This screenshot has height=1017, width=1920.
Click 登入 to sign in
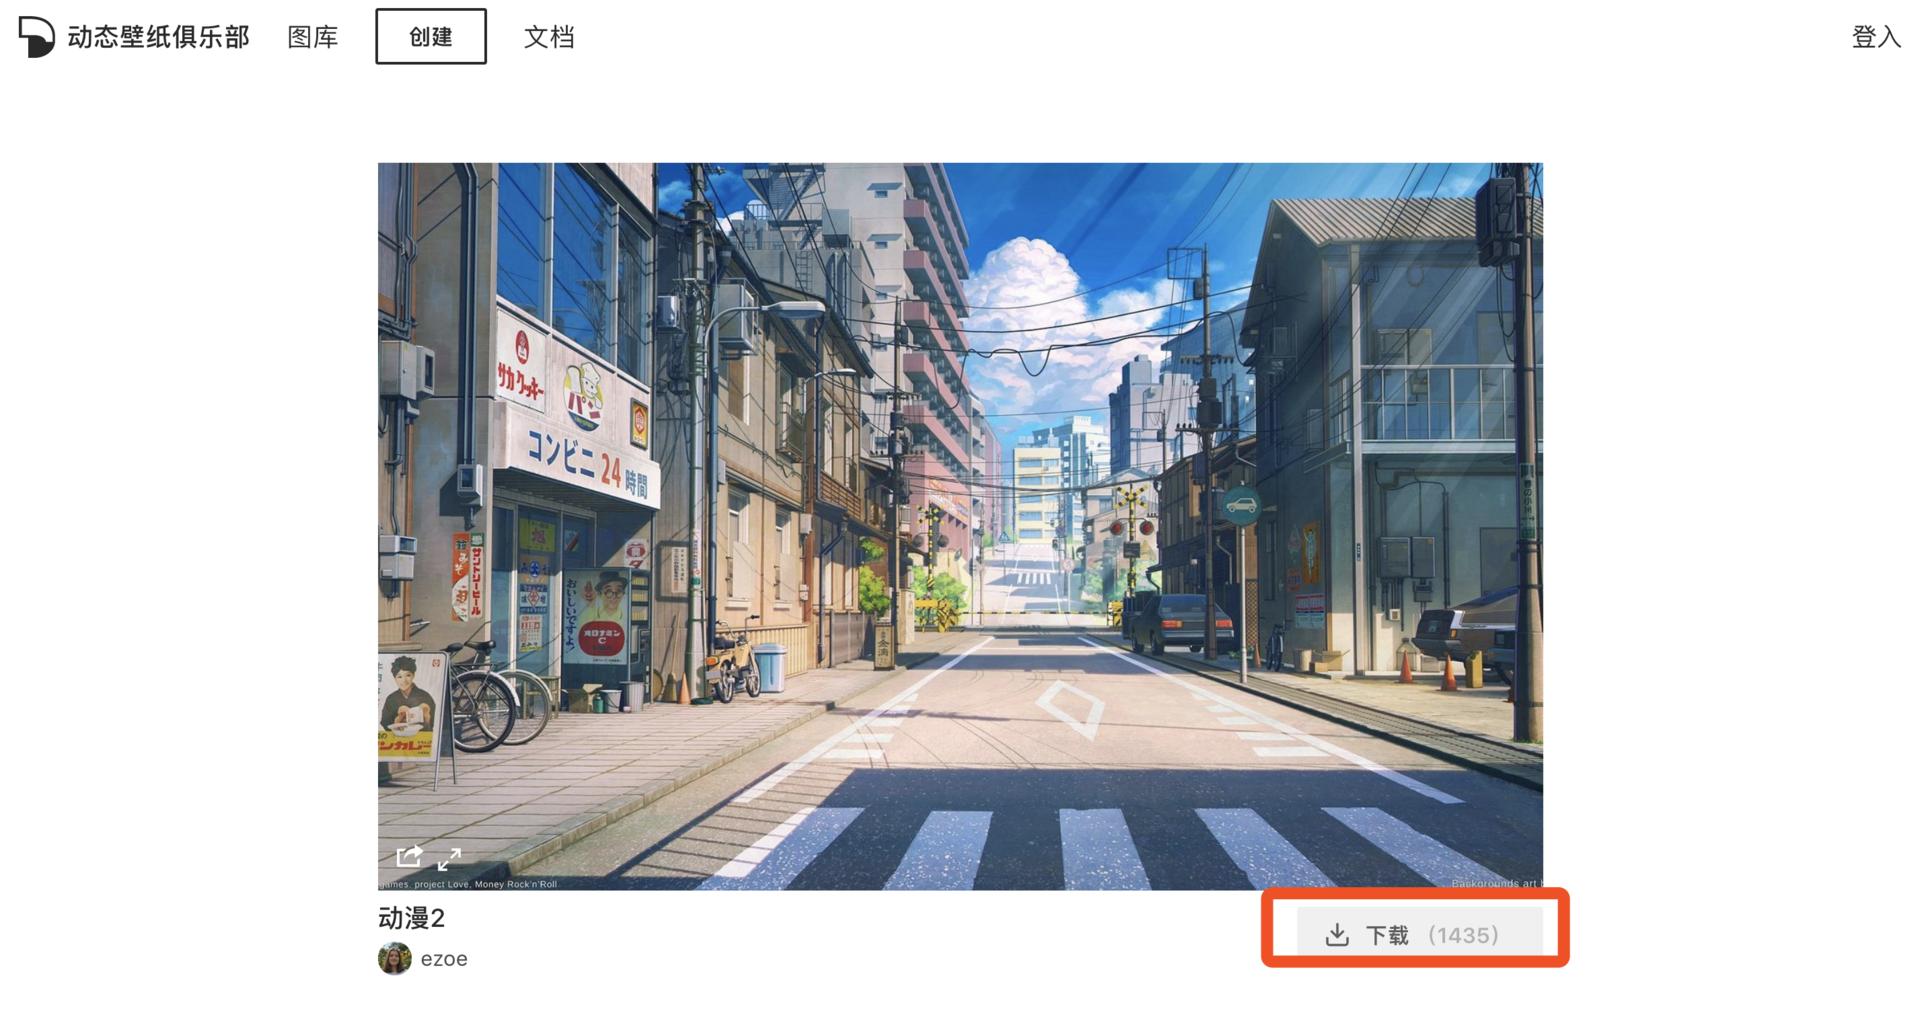tap(1876, 37)
